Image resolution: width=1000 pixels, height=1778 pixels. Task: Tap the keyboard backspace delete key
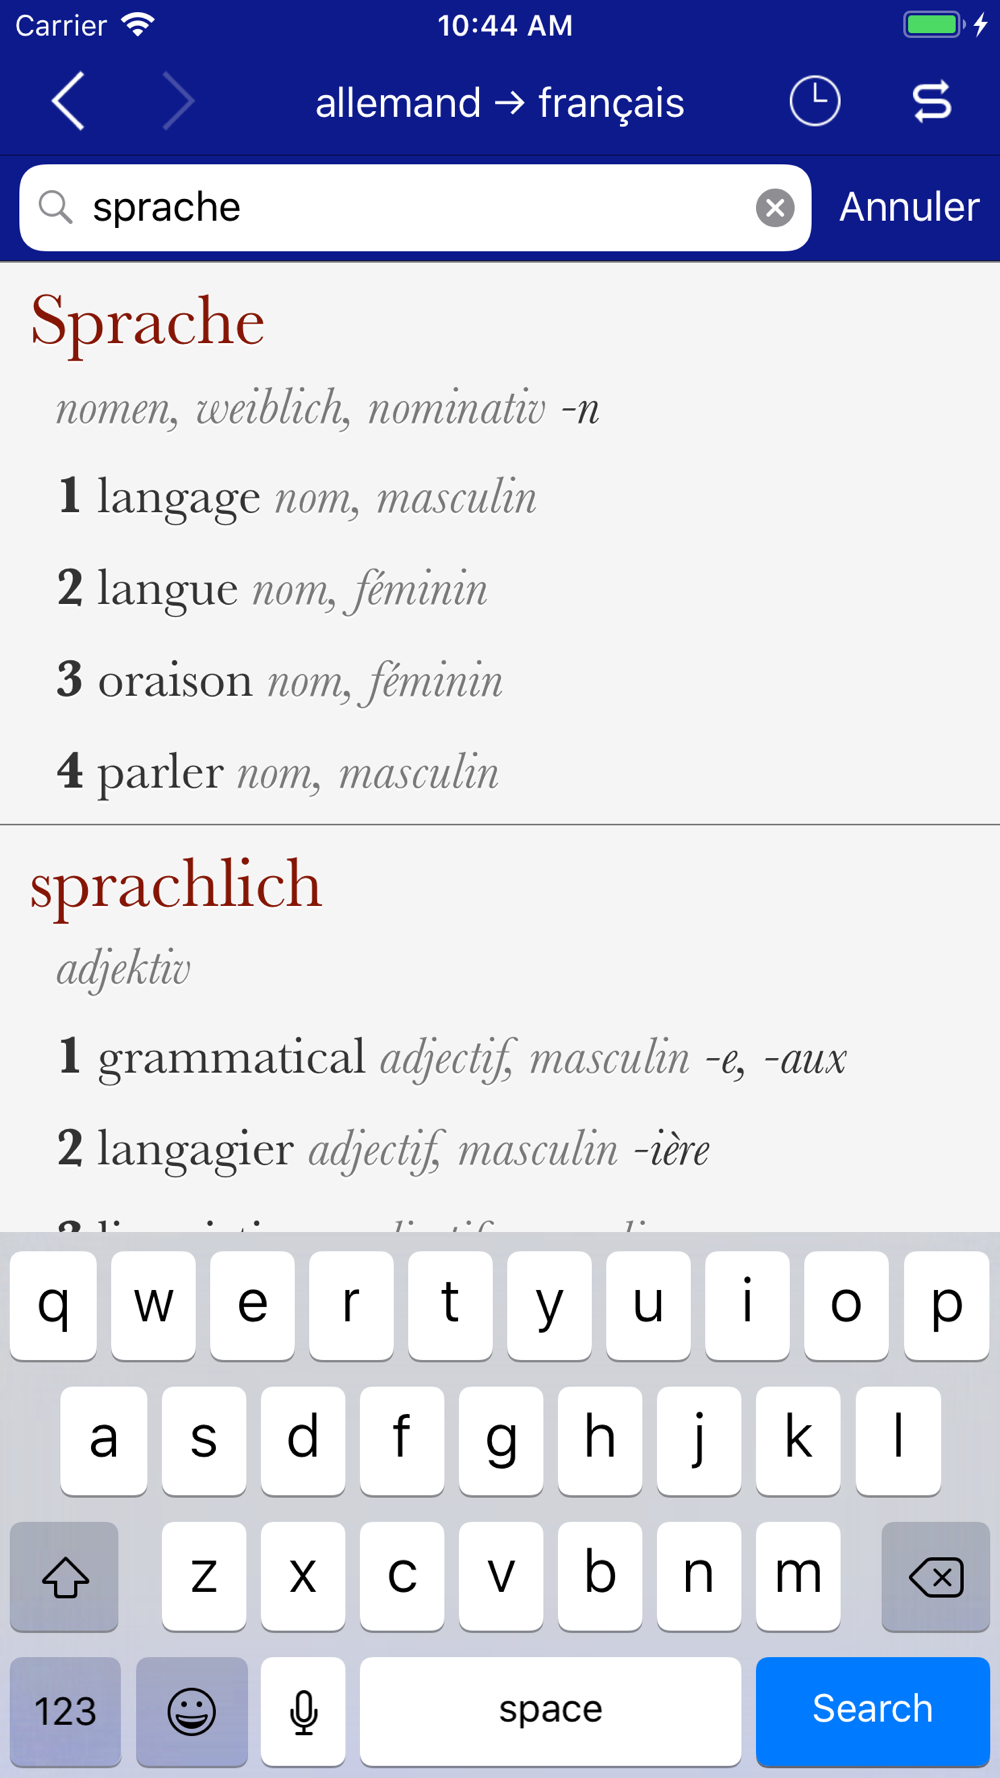tap(936, 1576)
